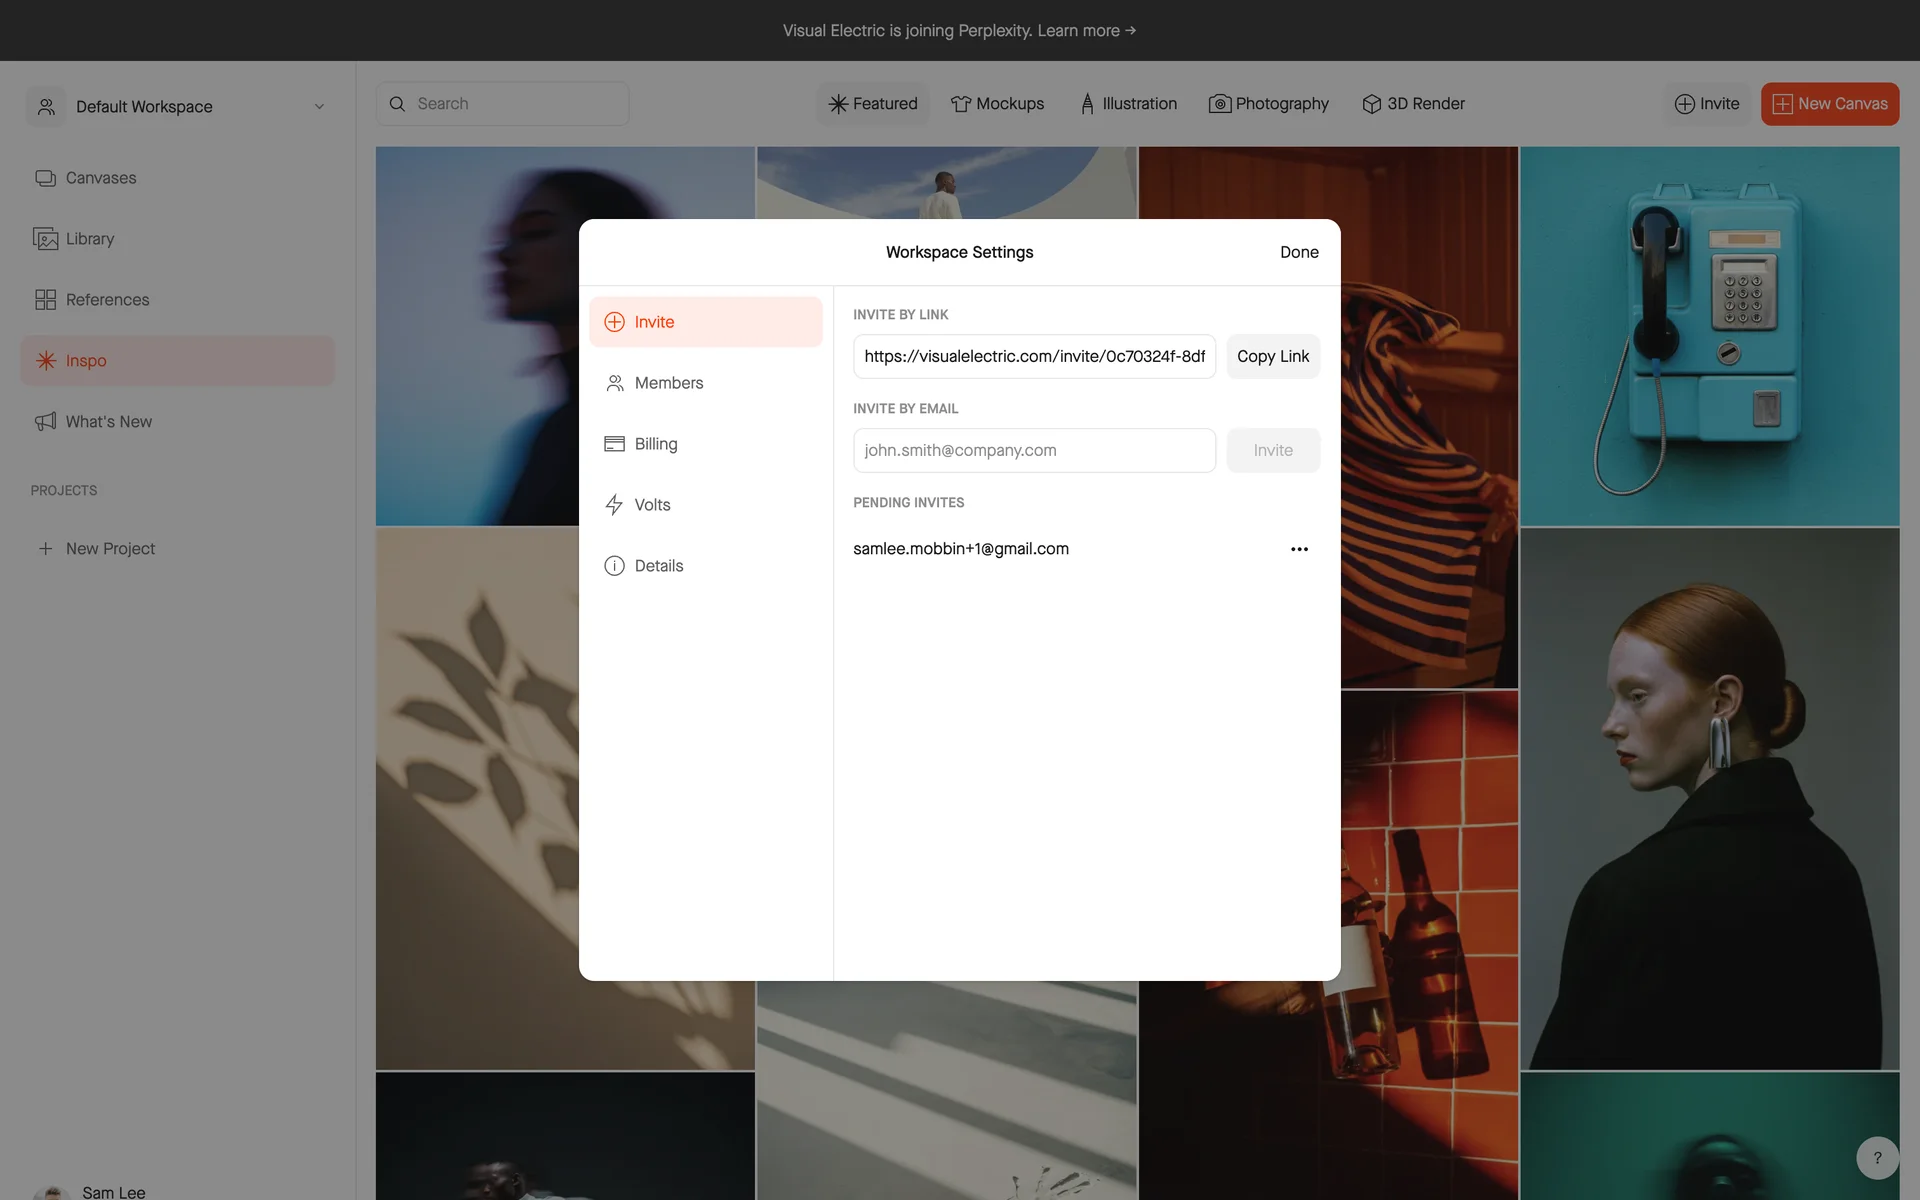Go to the References page
Screen dimensions: 1920x1200
[x=106, y=300]
